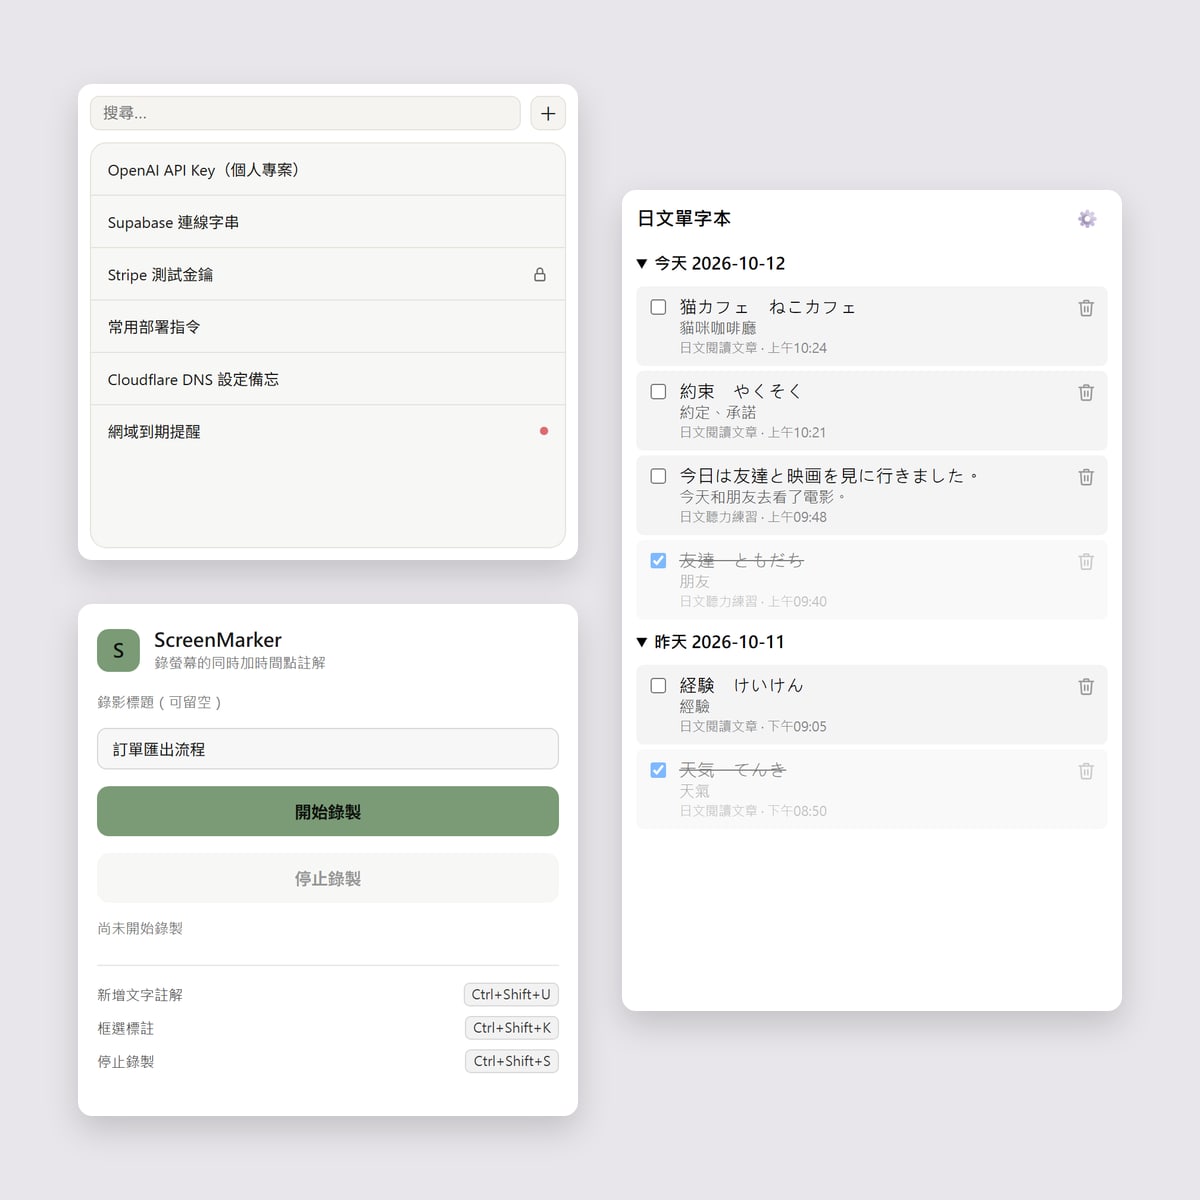Click the 框選標註 shortcut label

pyautogui.click(x=126, y=1028)
